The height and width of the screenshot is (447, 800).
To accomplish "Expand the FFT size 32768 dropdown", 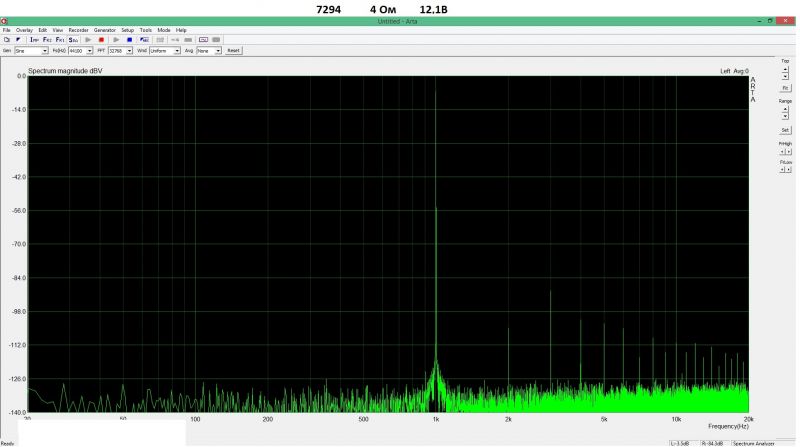I will pyautogui.click(x=130, y=50).
